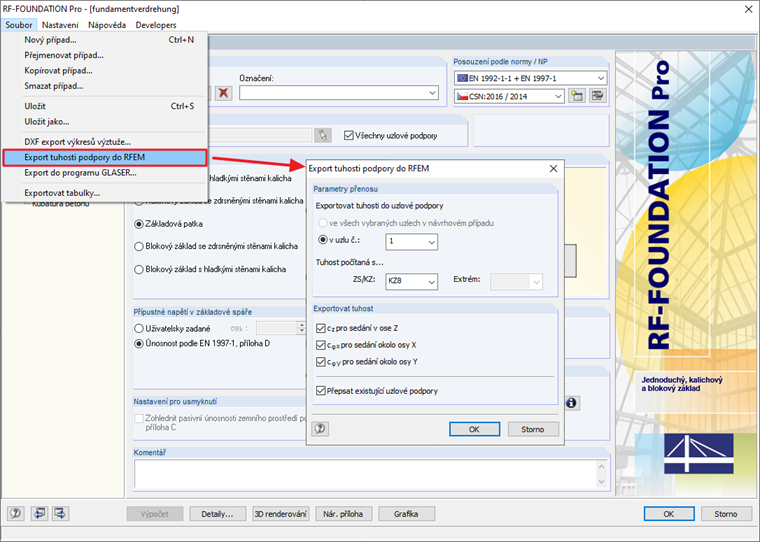Open the ZS/KZ dropdown showing KZ8
The height and width of the screenshot is (542, 760).
pos(412,281)
